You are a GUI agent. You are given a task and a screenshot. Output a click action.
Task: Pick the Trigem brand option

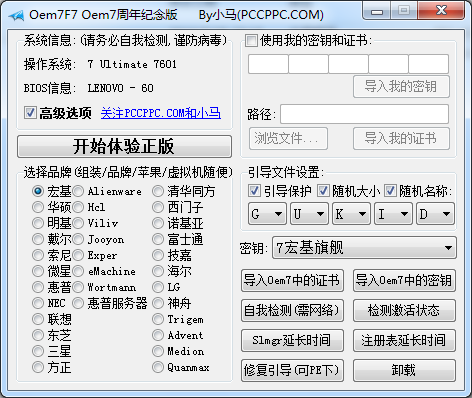click(158, 319)
